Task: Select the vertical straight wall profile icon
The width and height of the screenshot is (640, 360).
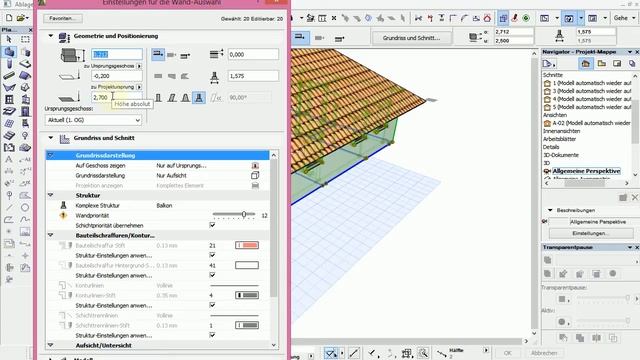Action: click(158, 98)
